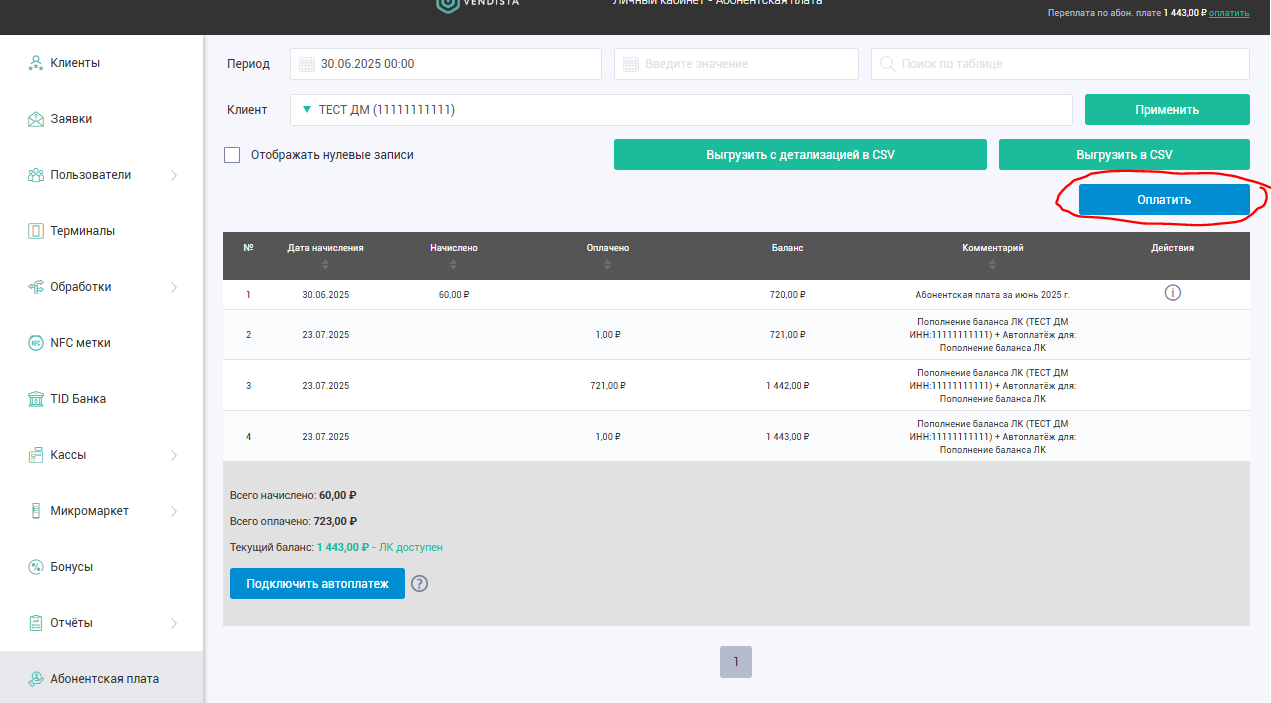Click the Выгрузить в CSV button
This screenshot has width=1271, height=703.
click(x=1124, y=155)
